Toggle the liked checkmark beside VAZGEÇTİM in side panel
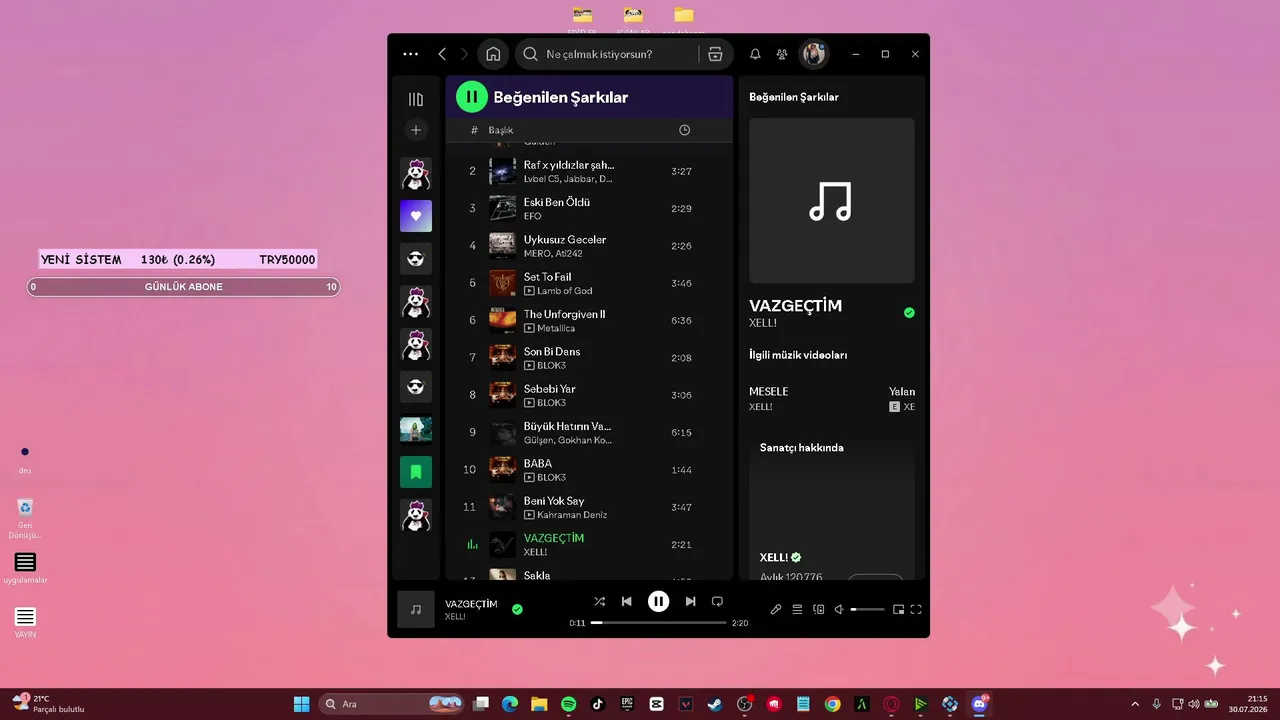 point(909,313)
